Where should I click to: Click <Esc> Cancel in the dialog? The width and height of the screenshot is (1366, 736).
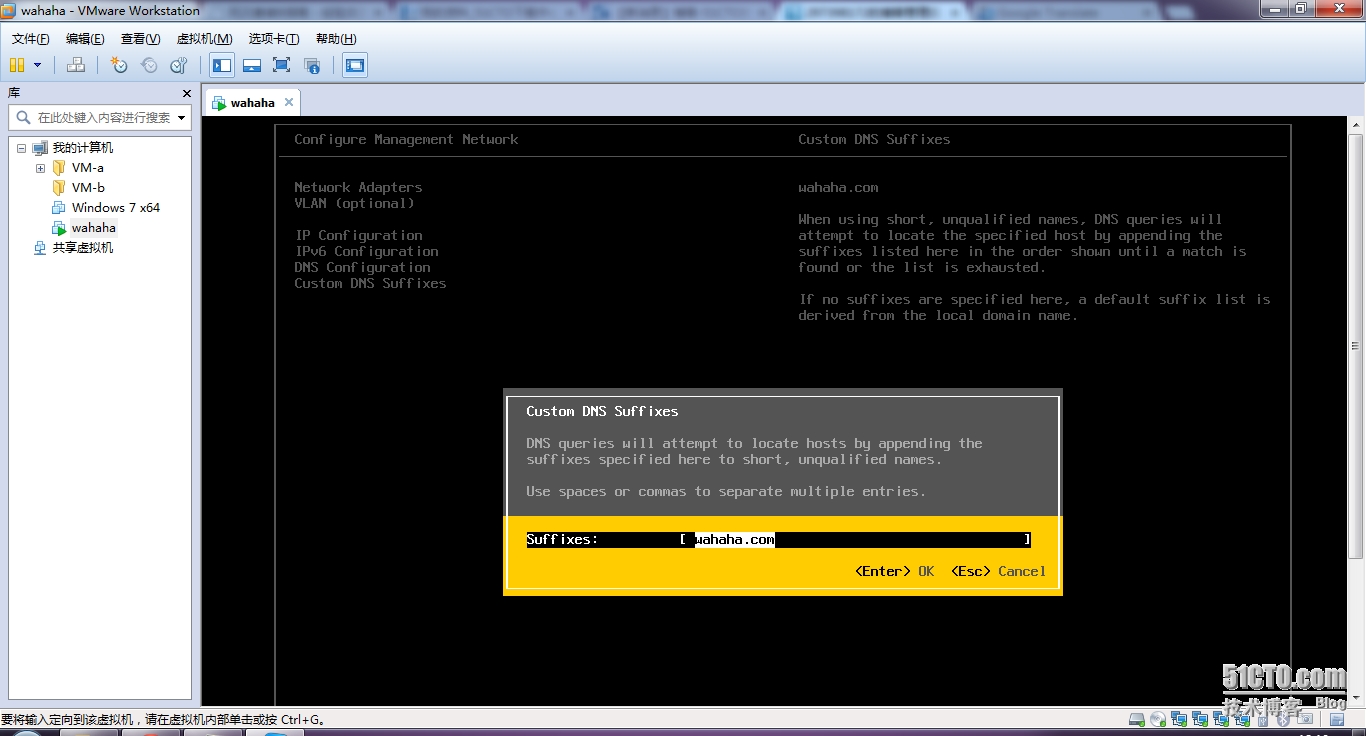tap(998, 571)
